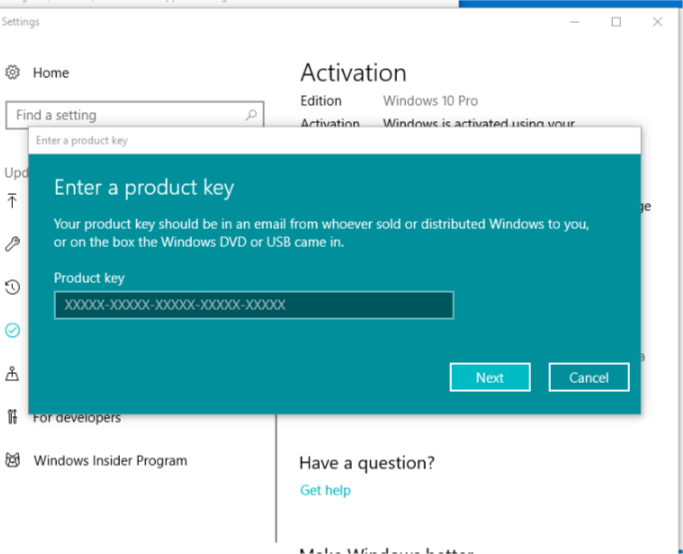Select the Activation checkmark icon
The width and height of the screenshot is (683, 554).
click(x=12, y=330)
